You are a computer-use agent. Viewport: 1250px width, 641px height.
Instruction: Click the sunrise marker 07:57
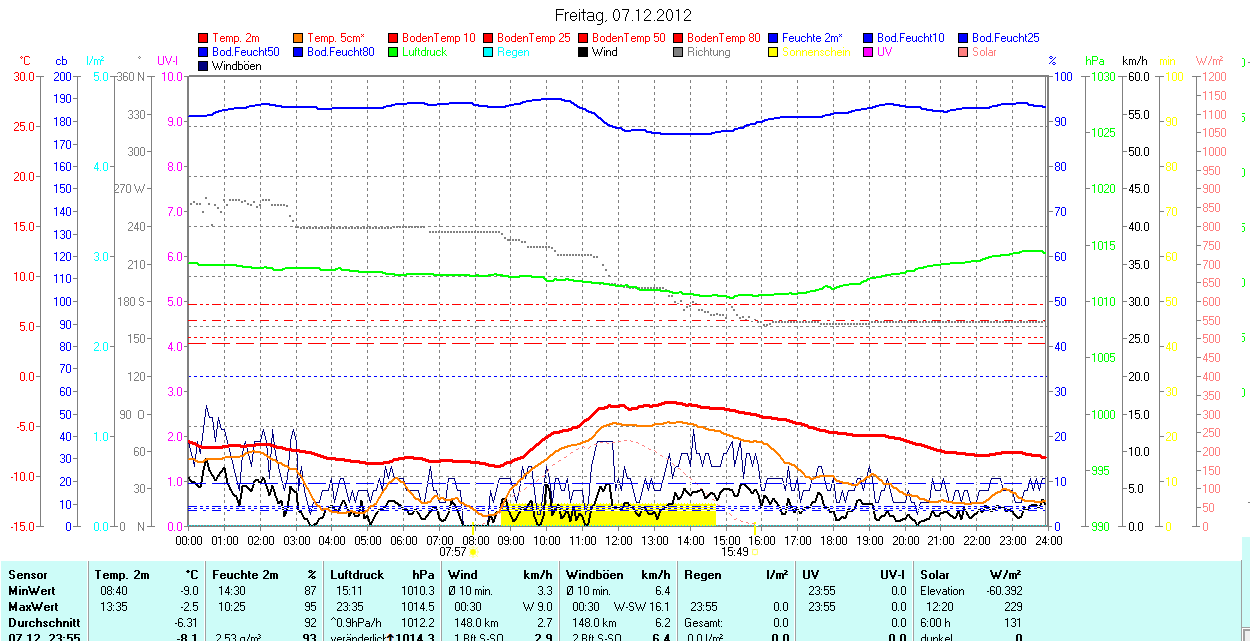(453, 551)
